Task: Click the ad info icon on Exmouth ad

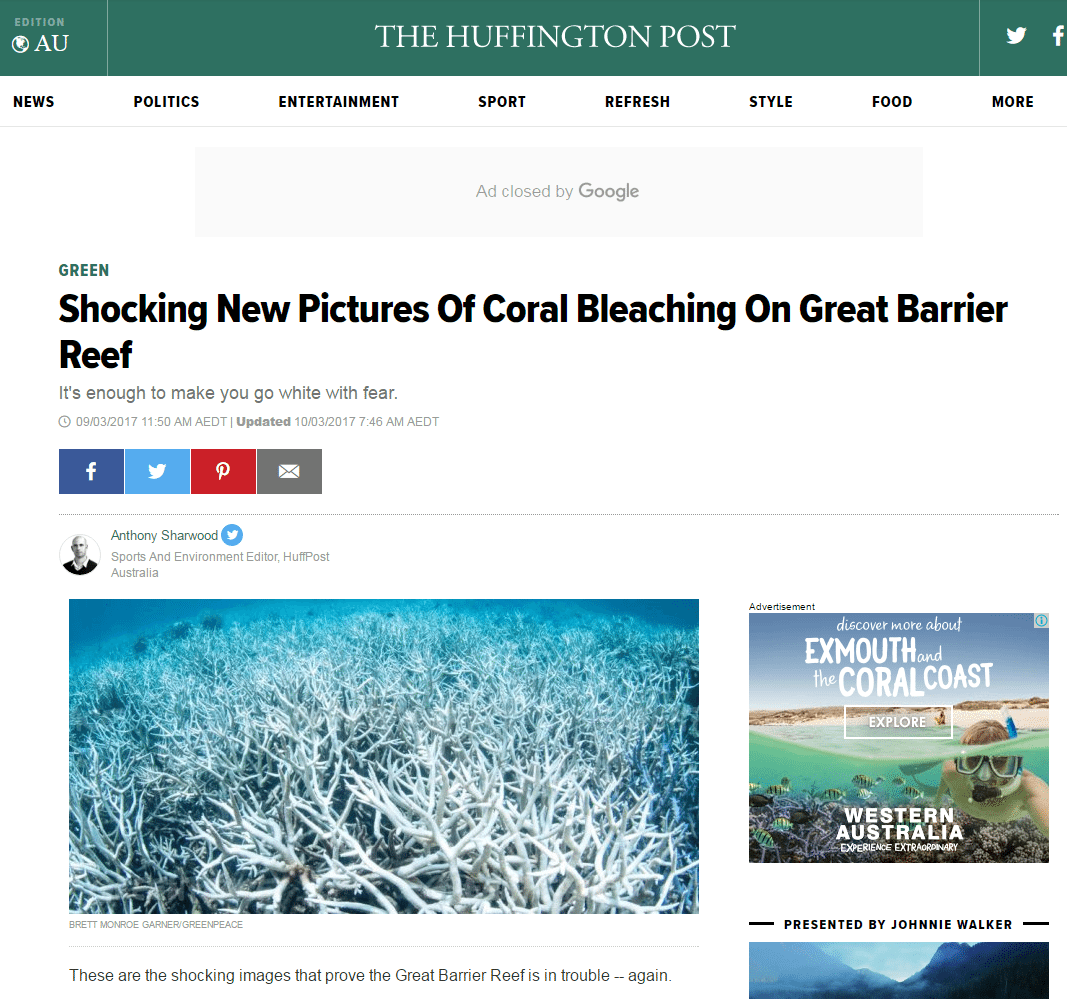Action: click(x=1041, y=621)
